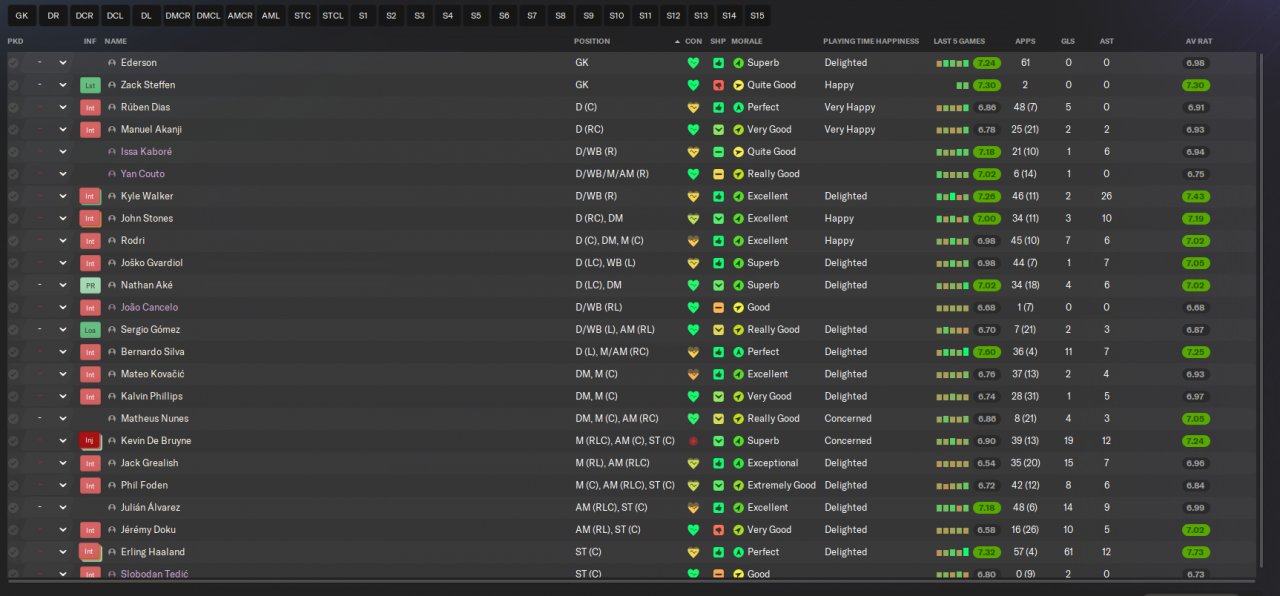This screenshot has width=1280, height=596.
Task: Click Jack Grealish's Exceptional morale icon
Action: pyautogui.click(x=738, y=463)
